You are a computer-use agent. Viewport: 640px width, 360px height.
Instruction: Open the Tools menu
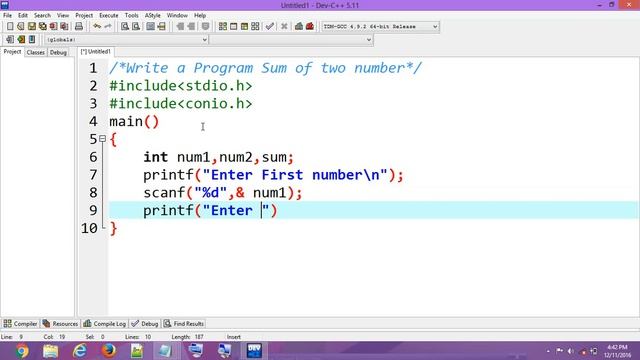pyautogui.click(x=131, y=16)
